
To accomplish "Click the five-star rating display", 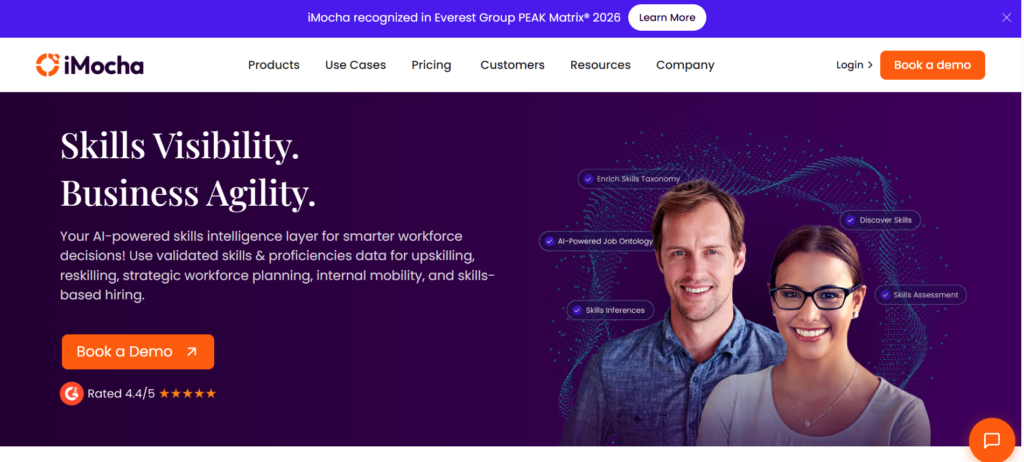I will pos(187,393).
